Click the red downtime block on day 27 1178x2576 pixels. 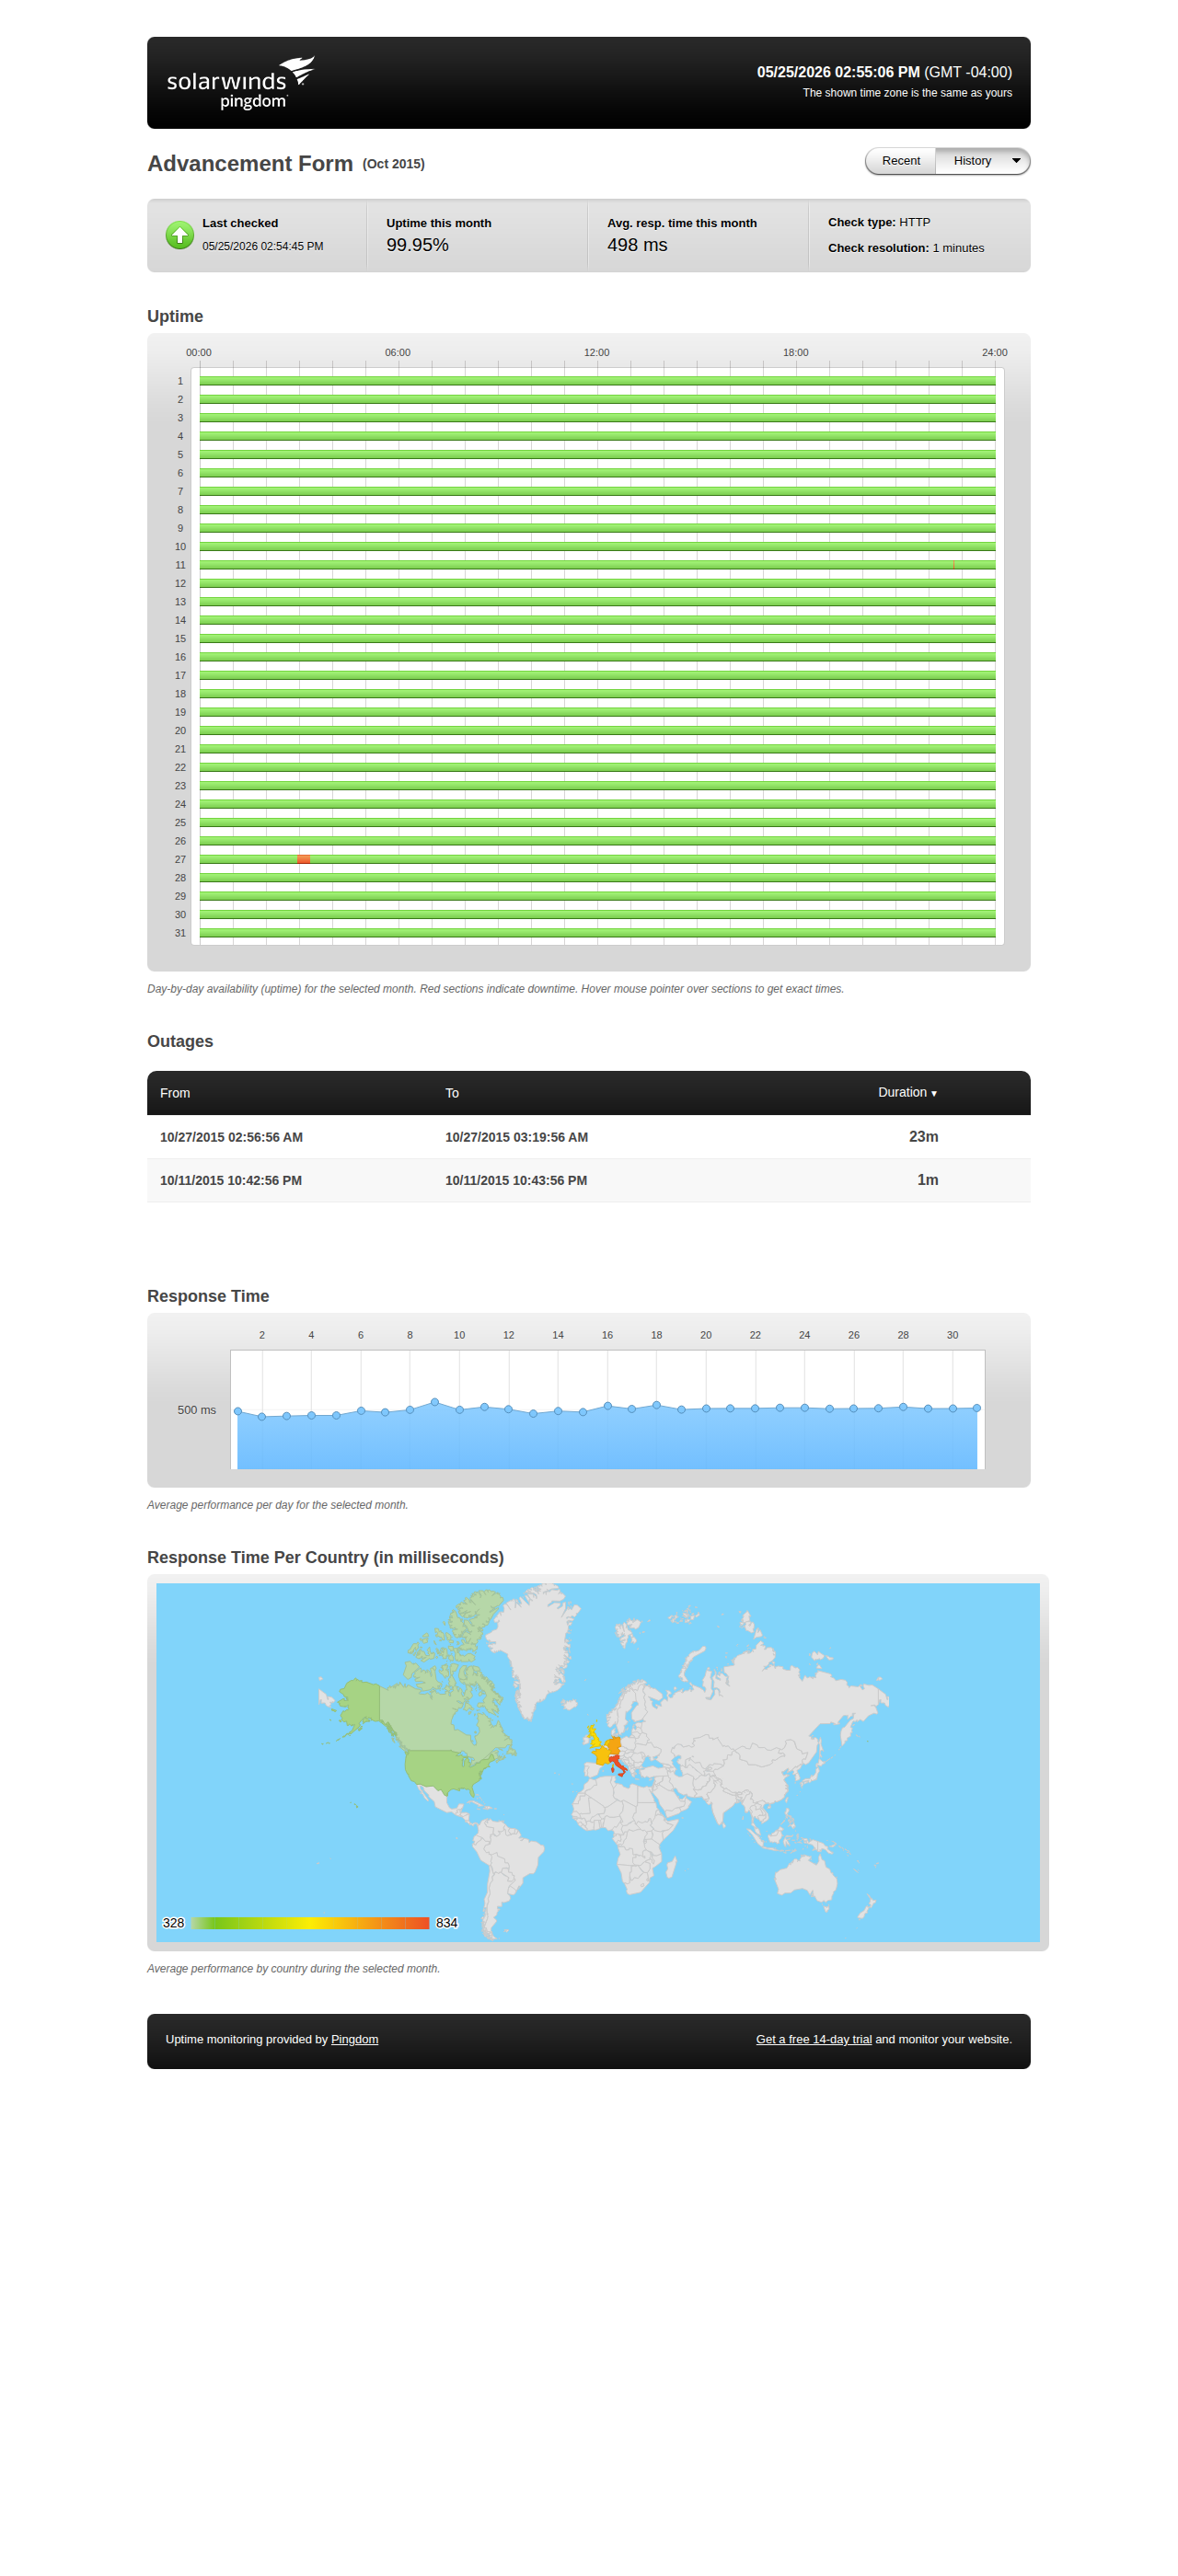[x=303, y=859]
